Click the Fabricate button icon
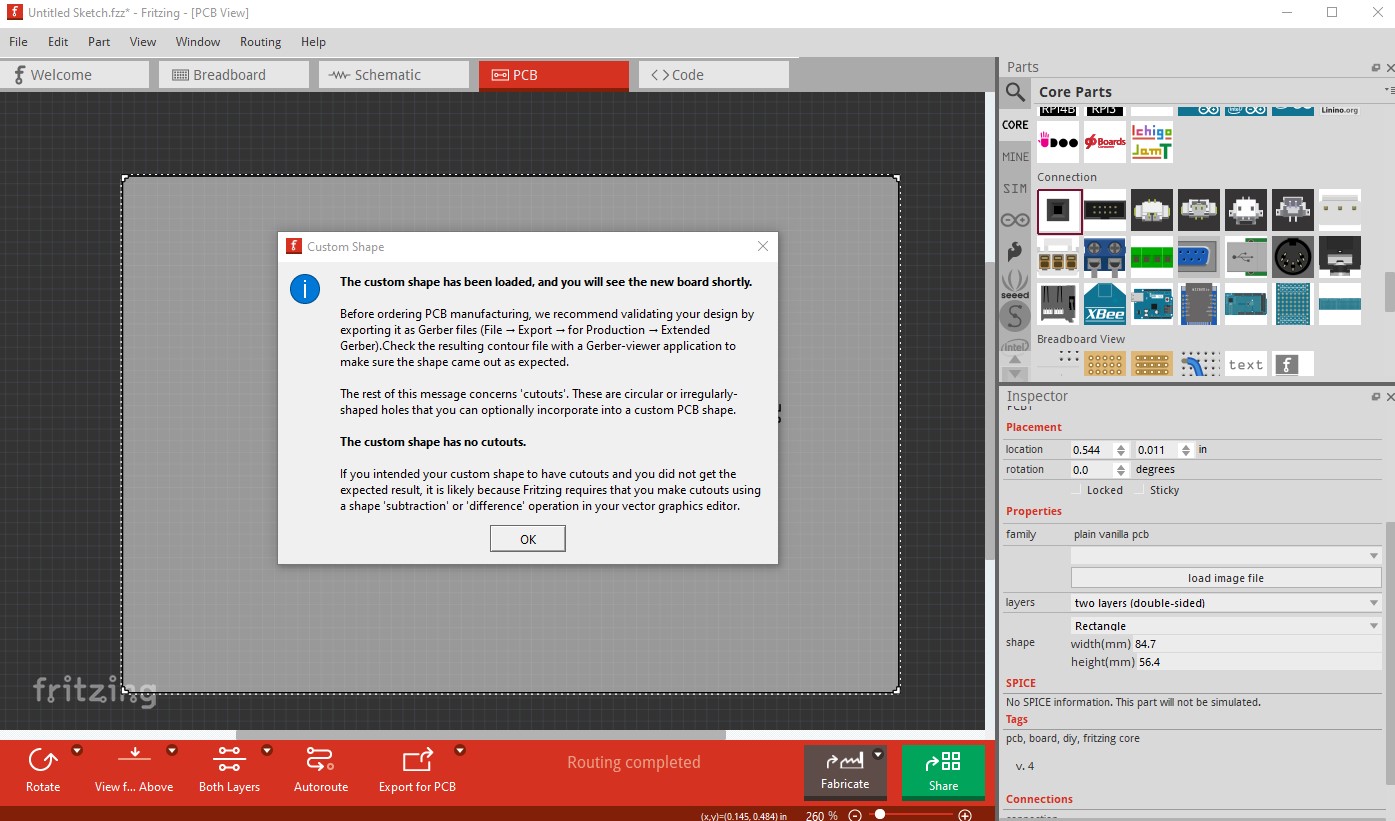Image resolution: width=1395 pixels, height=821 pixels. coord(845,762)
